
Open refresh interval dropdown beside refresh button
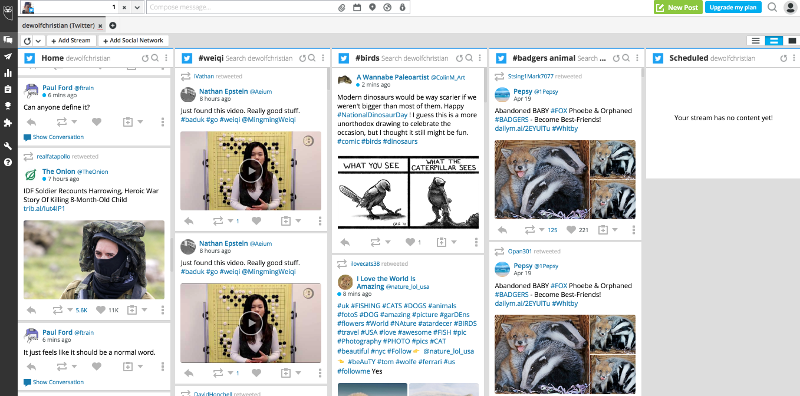pyautogui.click(x=38, y=41)
